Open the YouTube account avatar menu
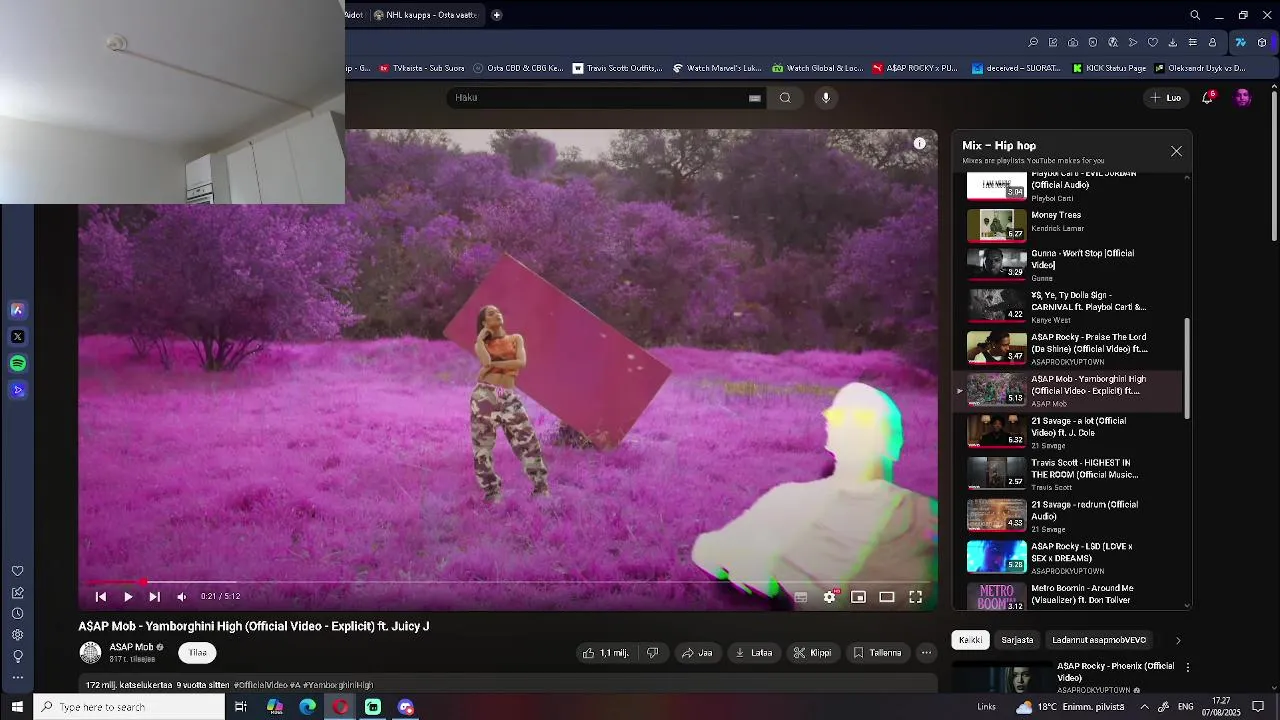Viewport: 1280px width, 720px height. click(1243, 98)
